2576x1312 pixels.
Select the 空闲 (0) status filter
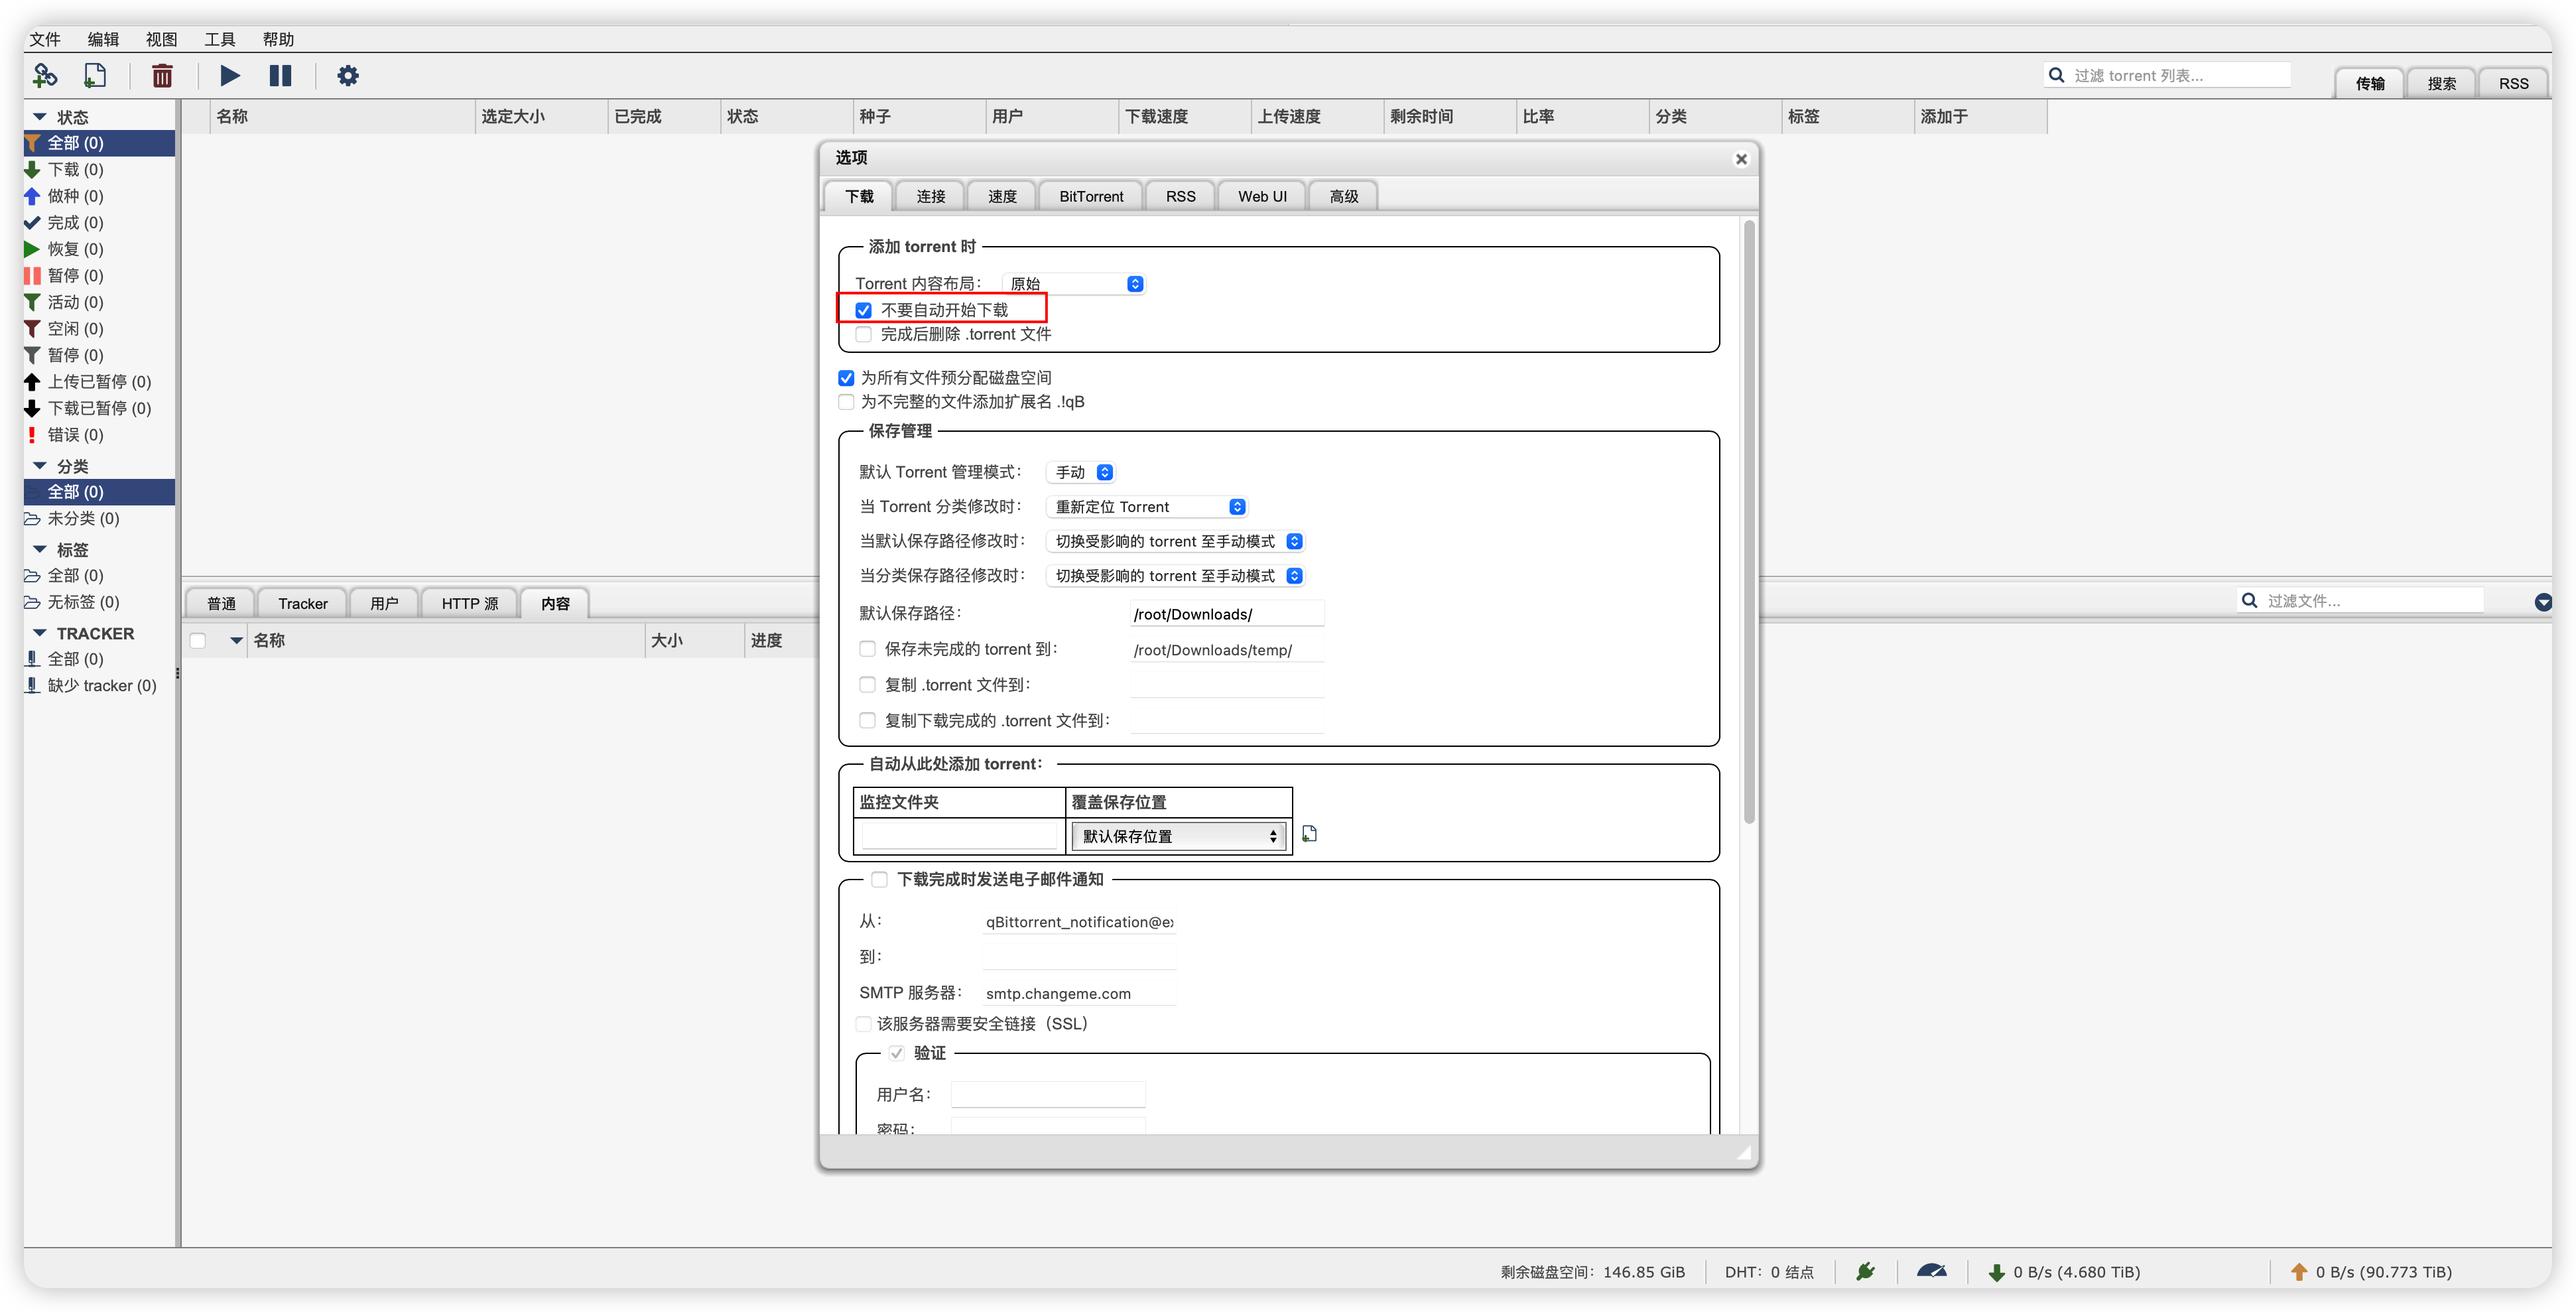[x=98, y=328]
